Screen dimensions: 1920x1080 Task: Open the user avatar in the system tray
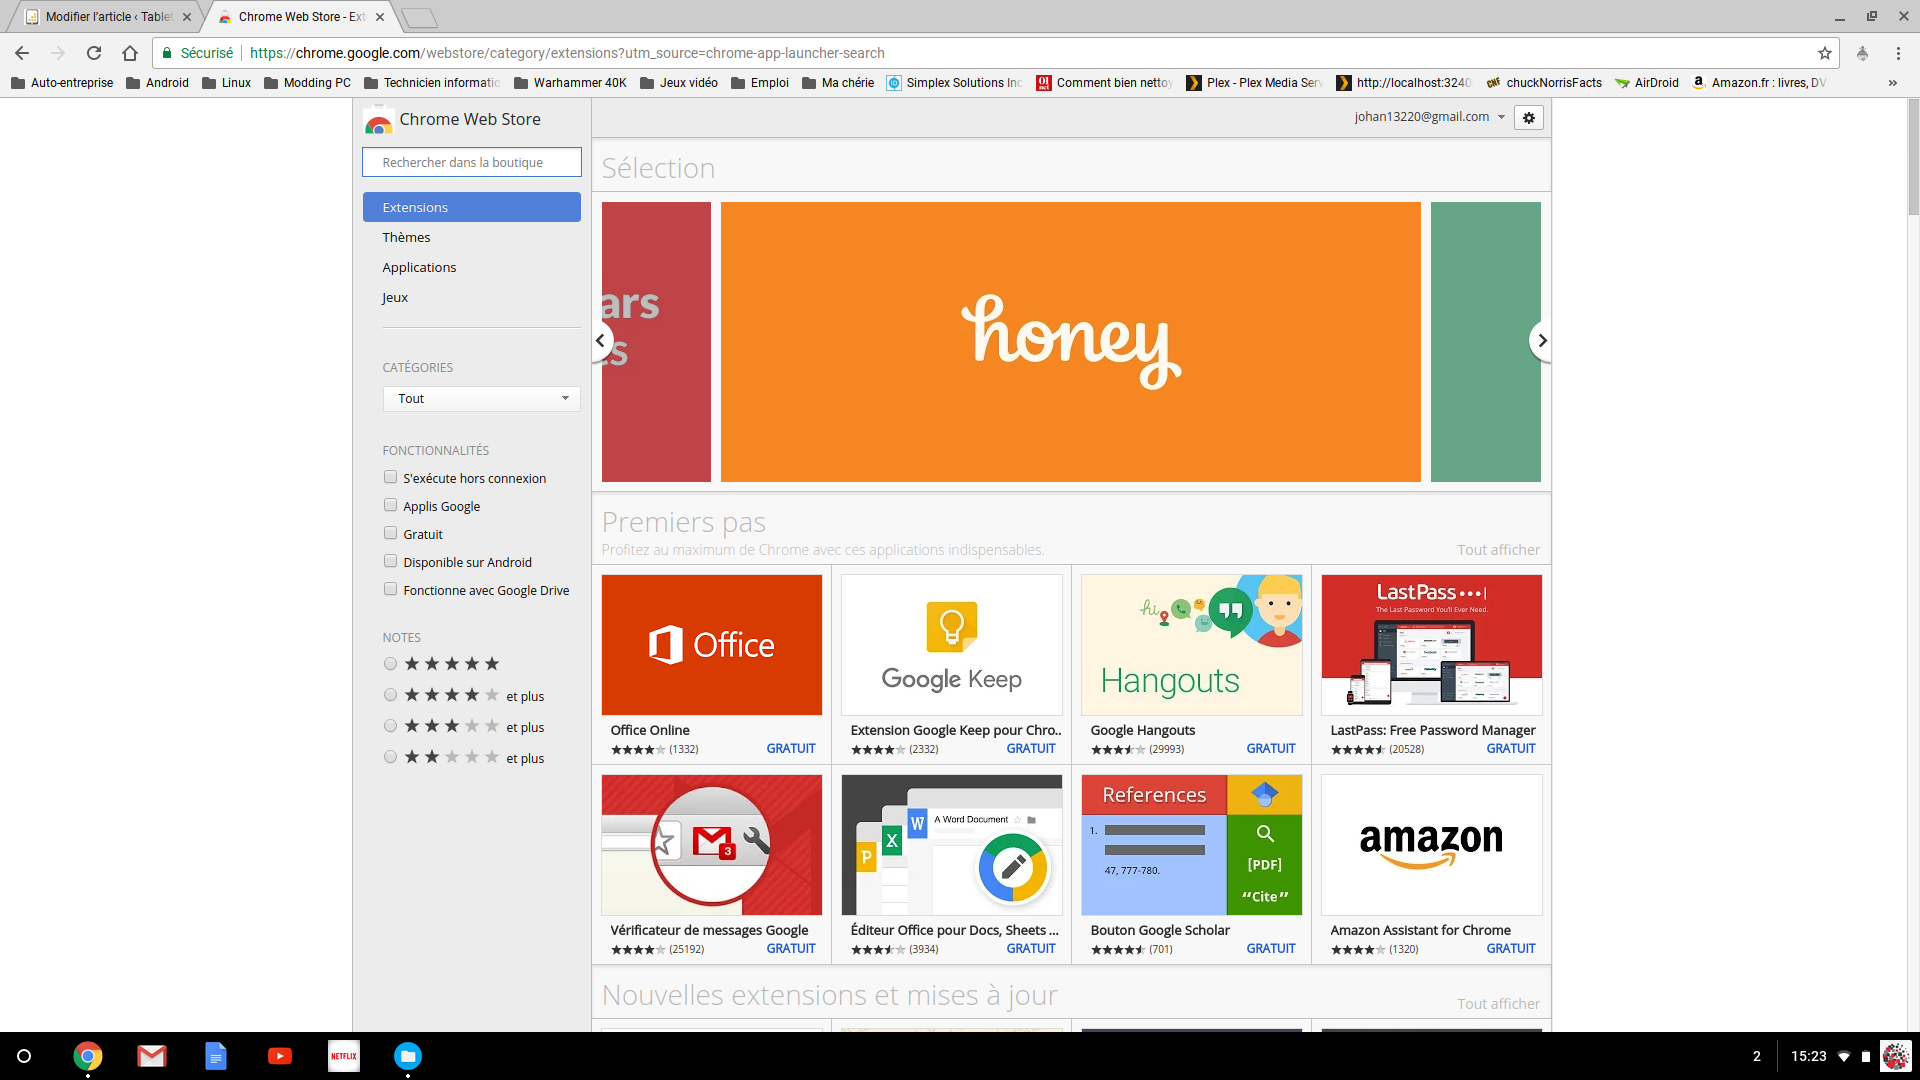[x=1895, y=1056]
